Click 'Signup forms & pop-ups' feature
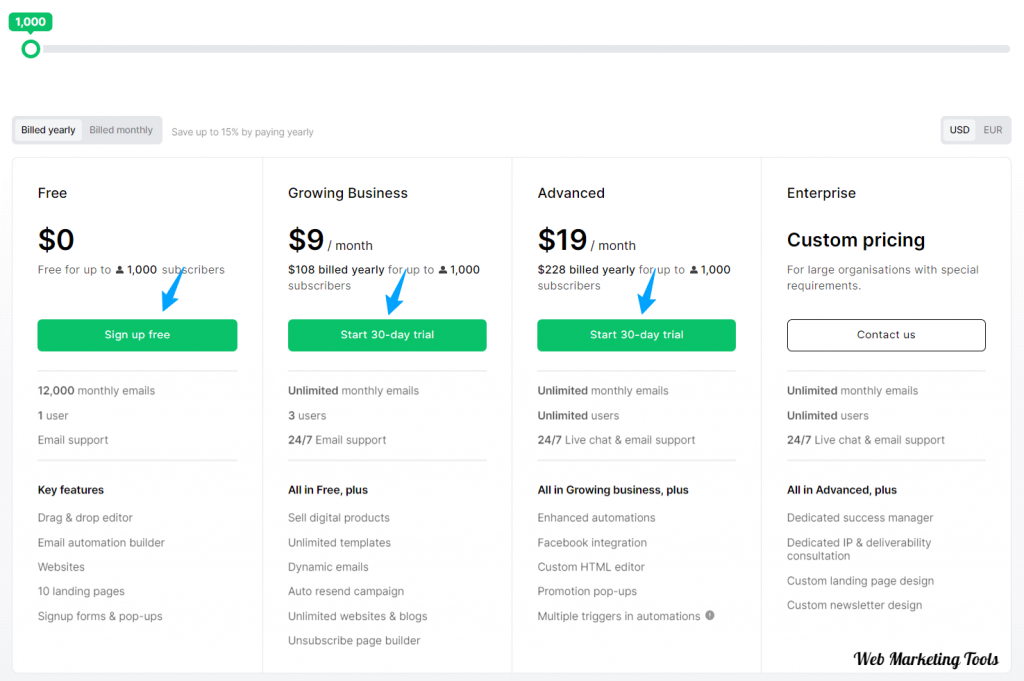This screenshot has width=1024, height=681. (100, 616)
